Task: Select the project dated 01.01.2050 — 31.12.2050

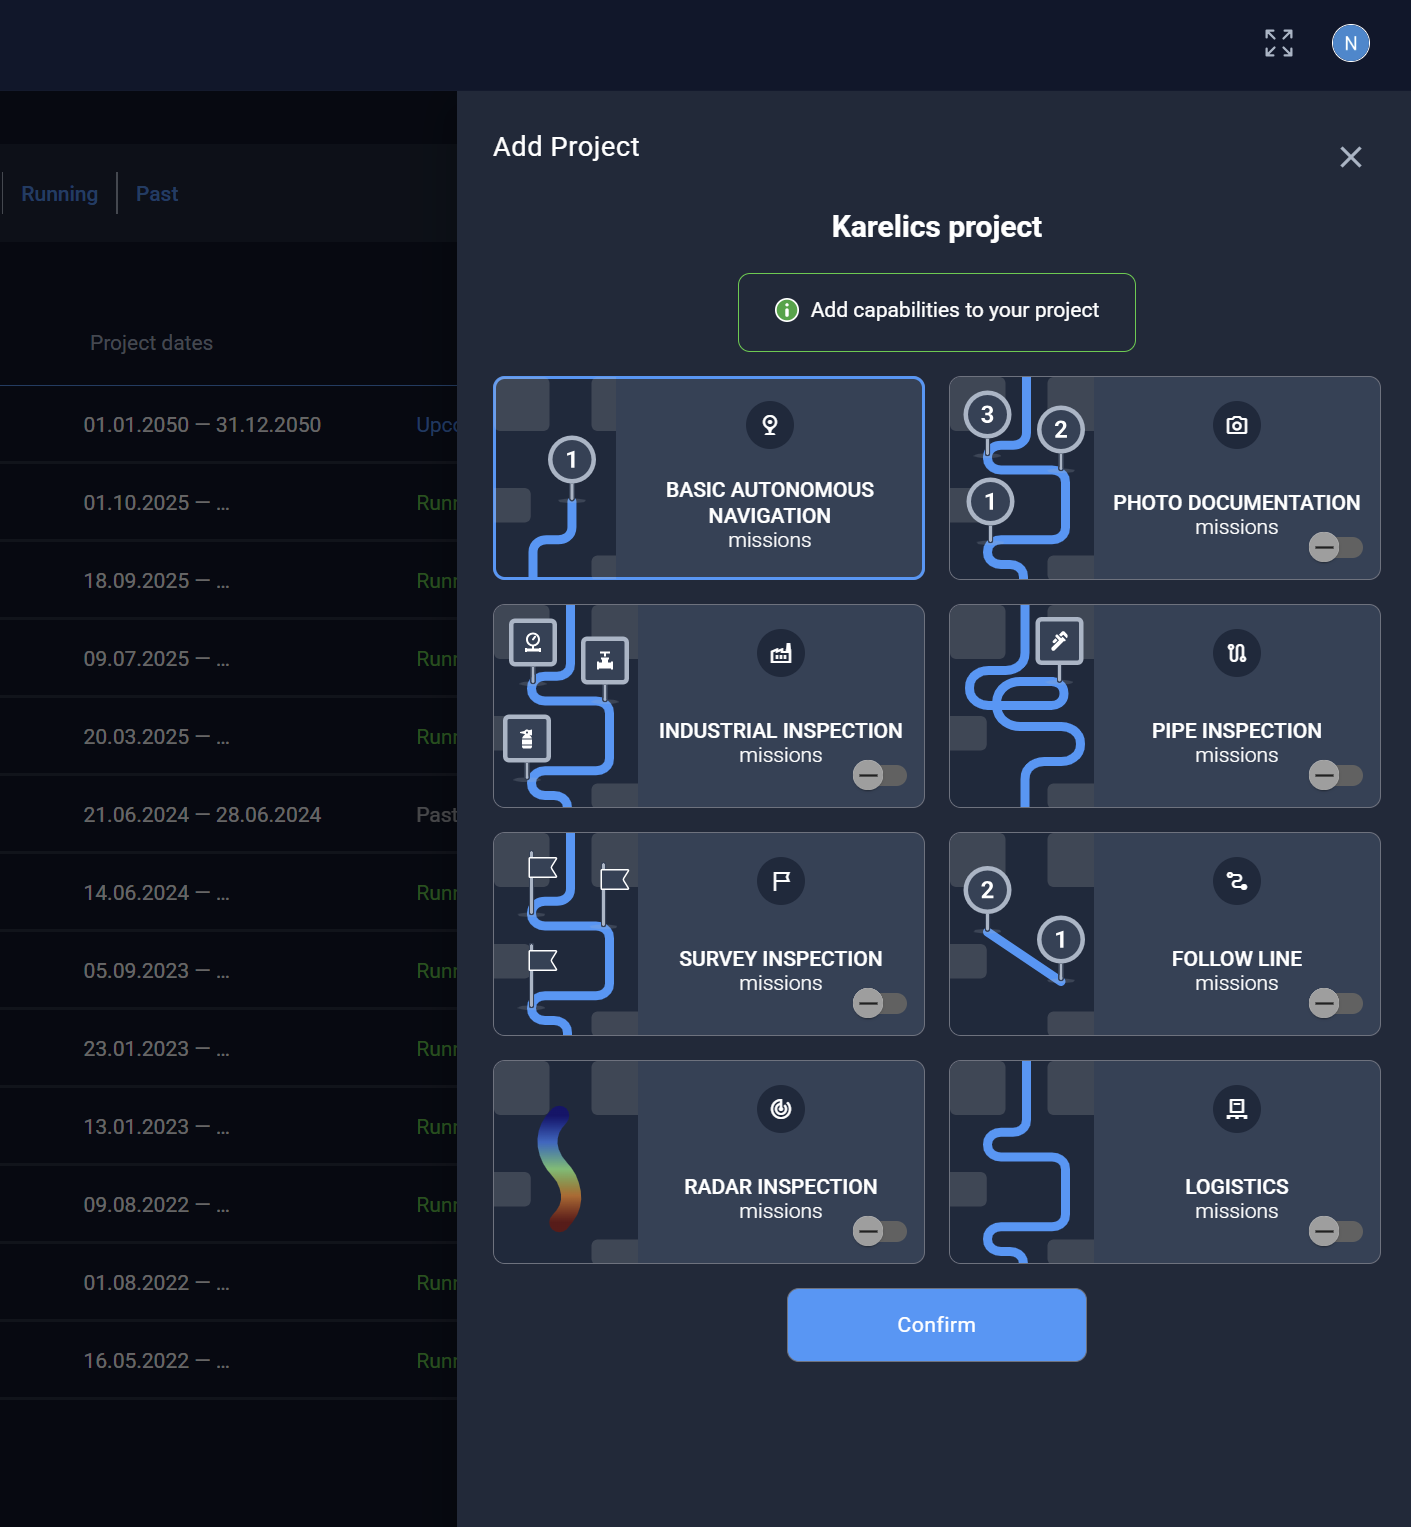Action: (x=201, y=424)
